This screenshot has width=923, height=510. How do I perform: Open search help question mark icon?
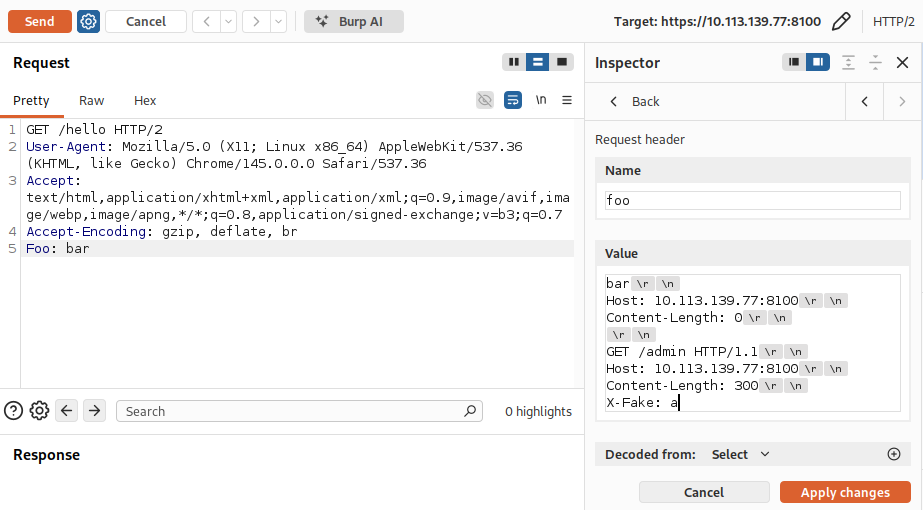14,410
